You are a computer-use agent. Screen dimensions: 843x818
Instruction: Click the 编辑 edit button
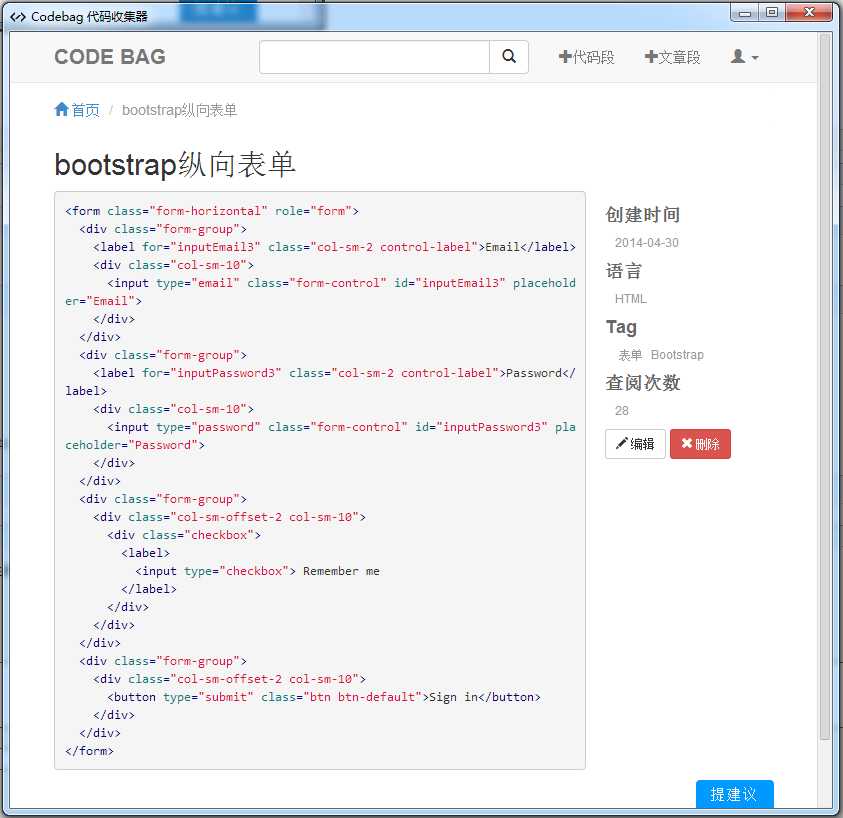(x=635, y=444)
